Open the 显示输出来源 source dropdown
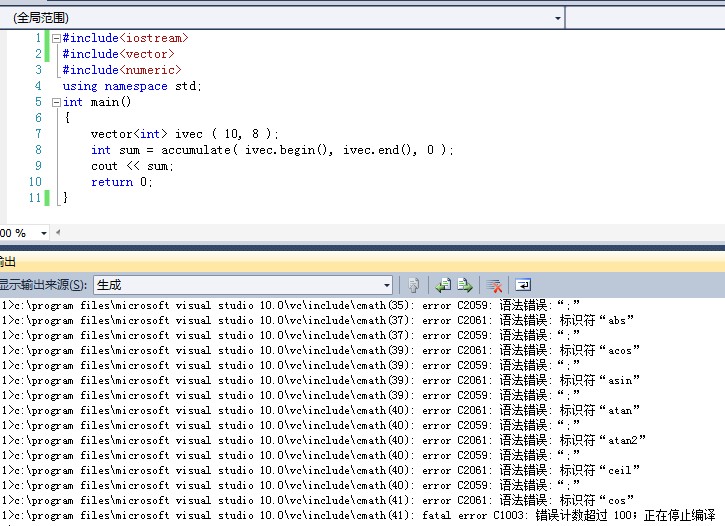 (x=387, y=285)
